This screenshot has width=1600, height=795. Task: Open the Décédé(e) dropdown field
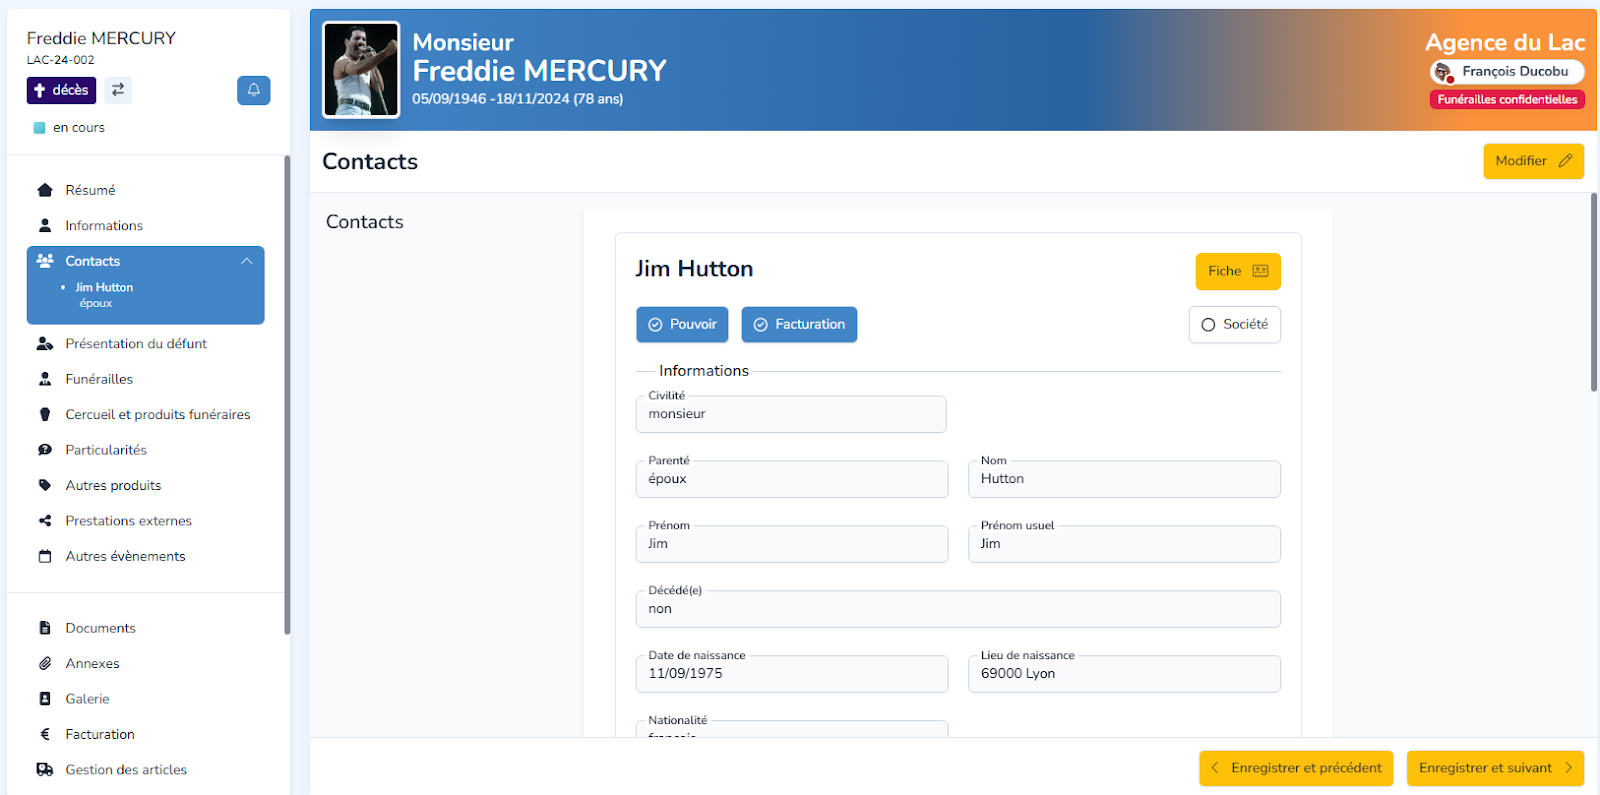tap(958, 609)
